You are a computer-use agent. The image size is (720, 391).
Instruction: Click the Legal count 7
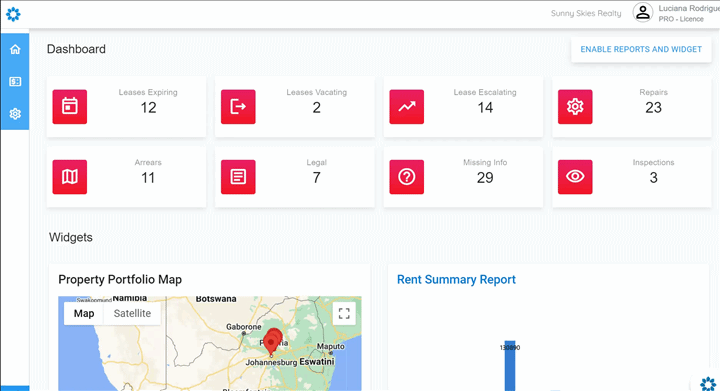[316, 178]
